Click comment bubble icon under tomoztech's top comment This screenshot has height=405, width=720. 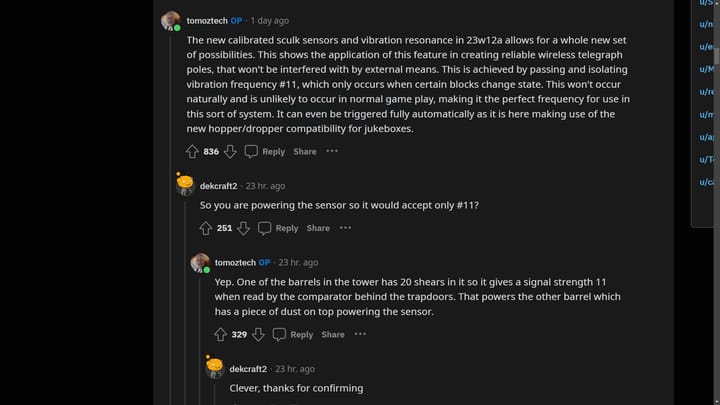(x=251, y=152)
